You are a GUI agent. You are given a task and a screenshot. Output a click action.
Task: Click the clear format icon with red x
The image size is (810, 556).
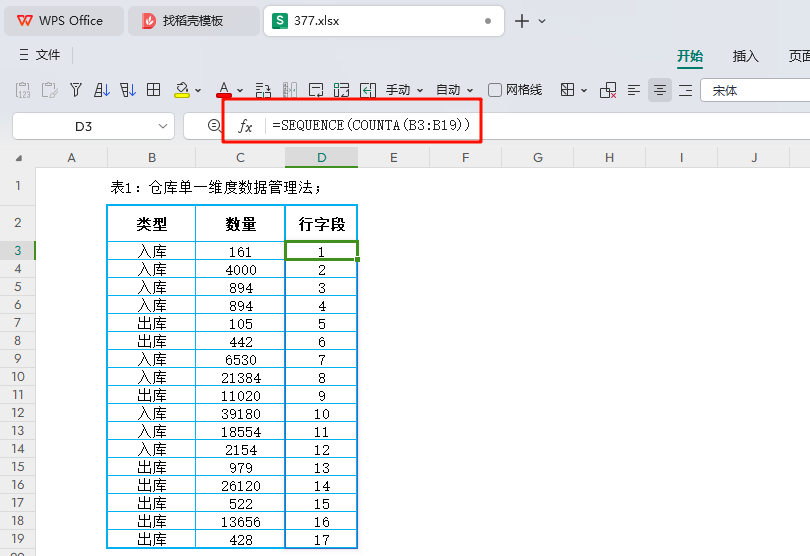[x=608, y=90]
